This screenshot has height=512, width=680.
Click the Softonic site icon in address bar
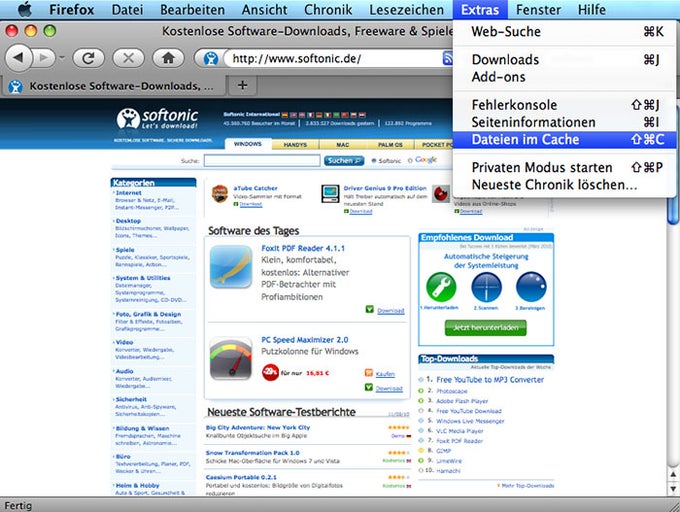coord(210,58)
